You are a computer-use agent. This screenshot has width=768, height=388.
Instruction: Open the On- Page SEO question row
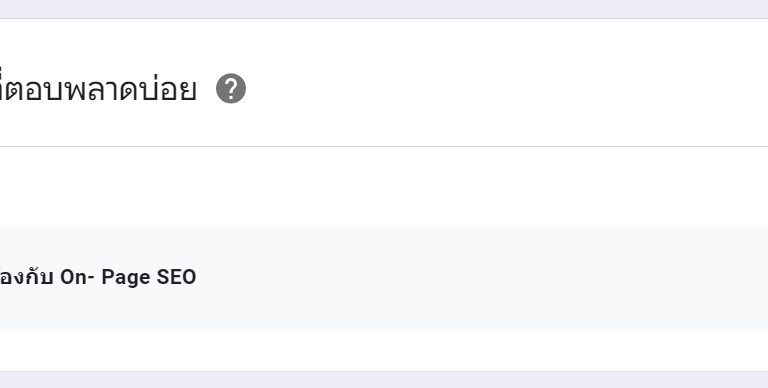tap(384, 277)
